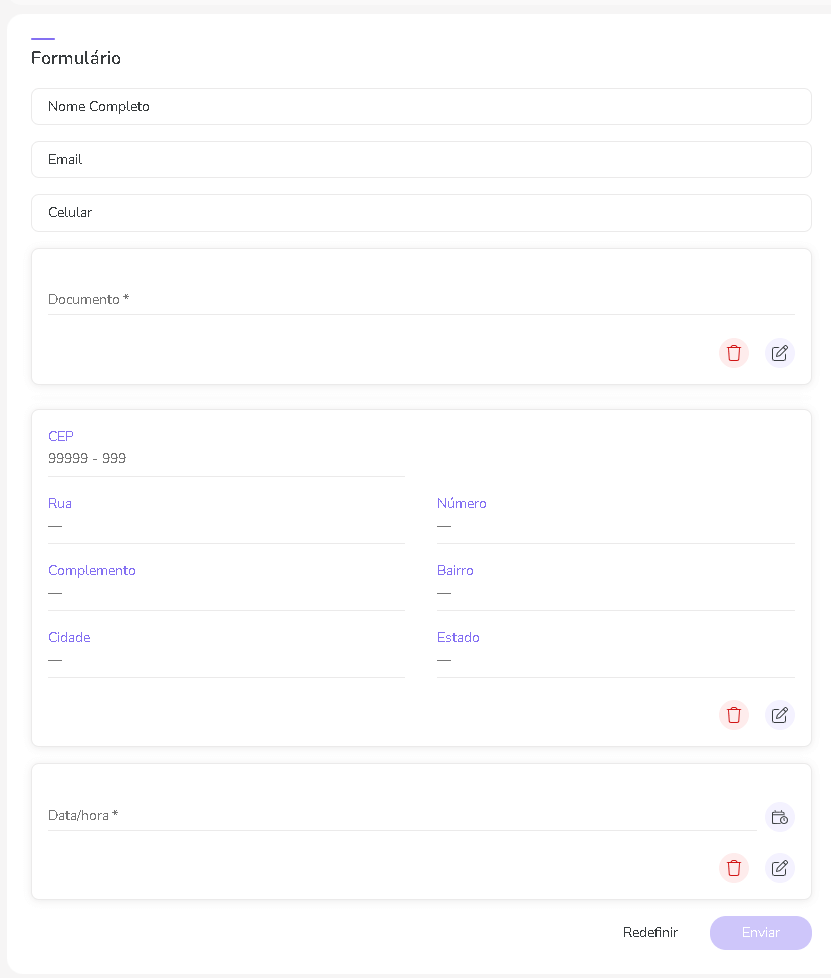Edit the Documento field card
This screenshot has height=978, width=831.
[x=780, y=353]
